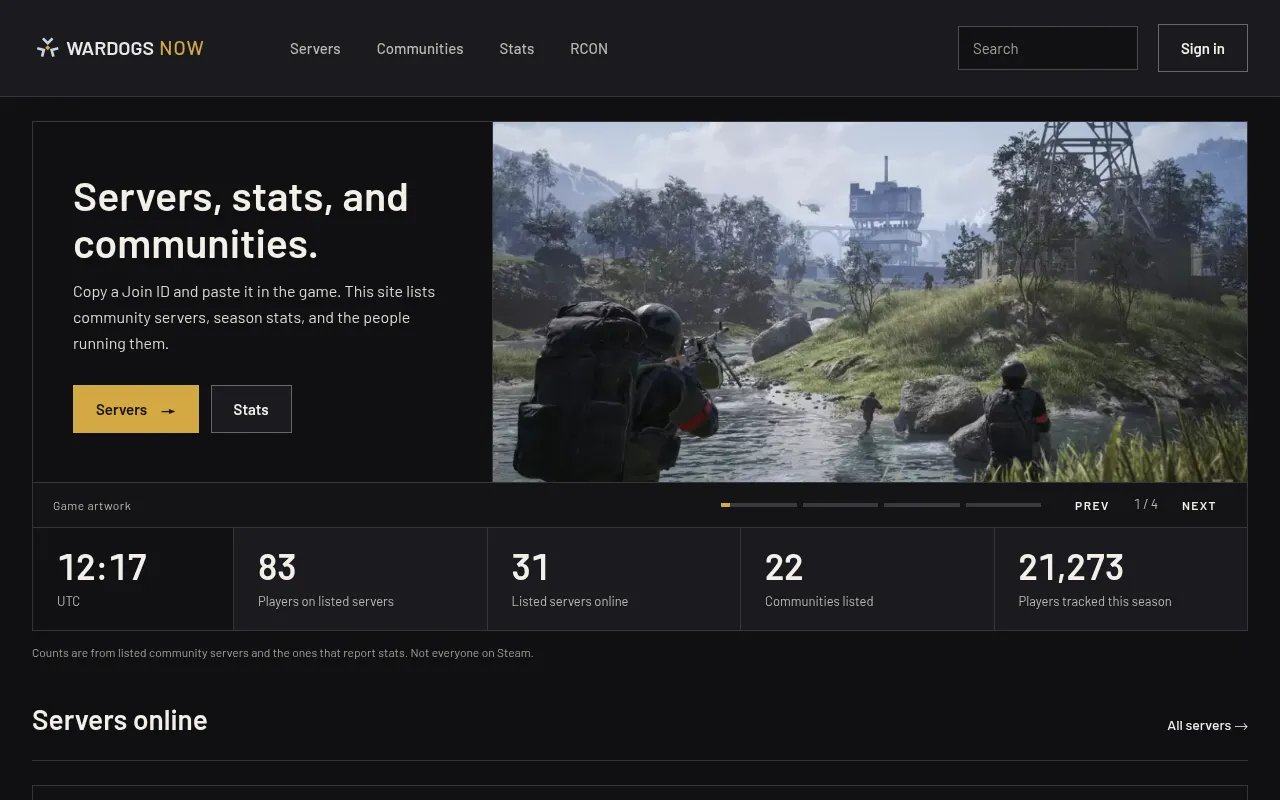Click the counts disclaimer footnote text
1280x800 pixels.
(283, 653)
